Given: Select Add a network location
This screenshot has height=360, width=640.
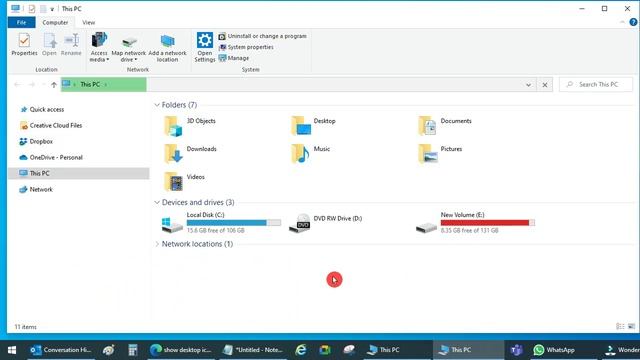Looking at the screenshot, I should [167, 47].
